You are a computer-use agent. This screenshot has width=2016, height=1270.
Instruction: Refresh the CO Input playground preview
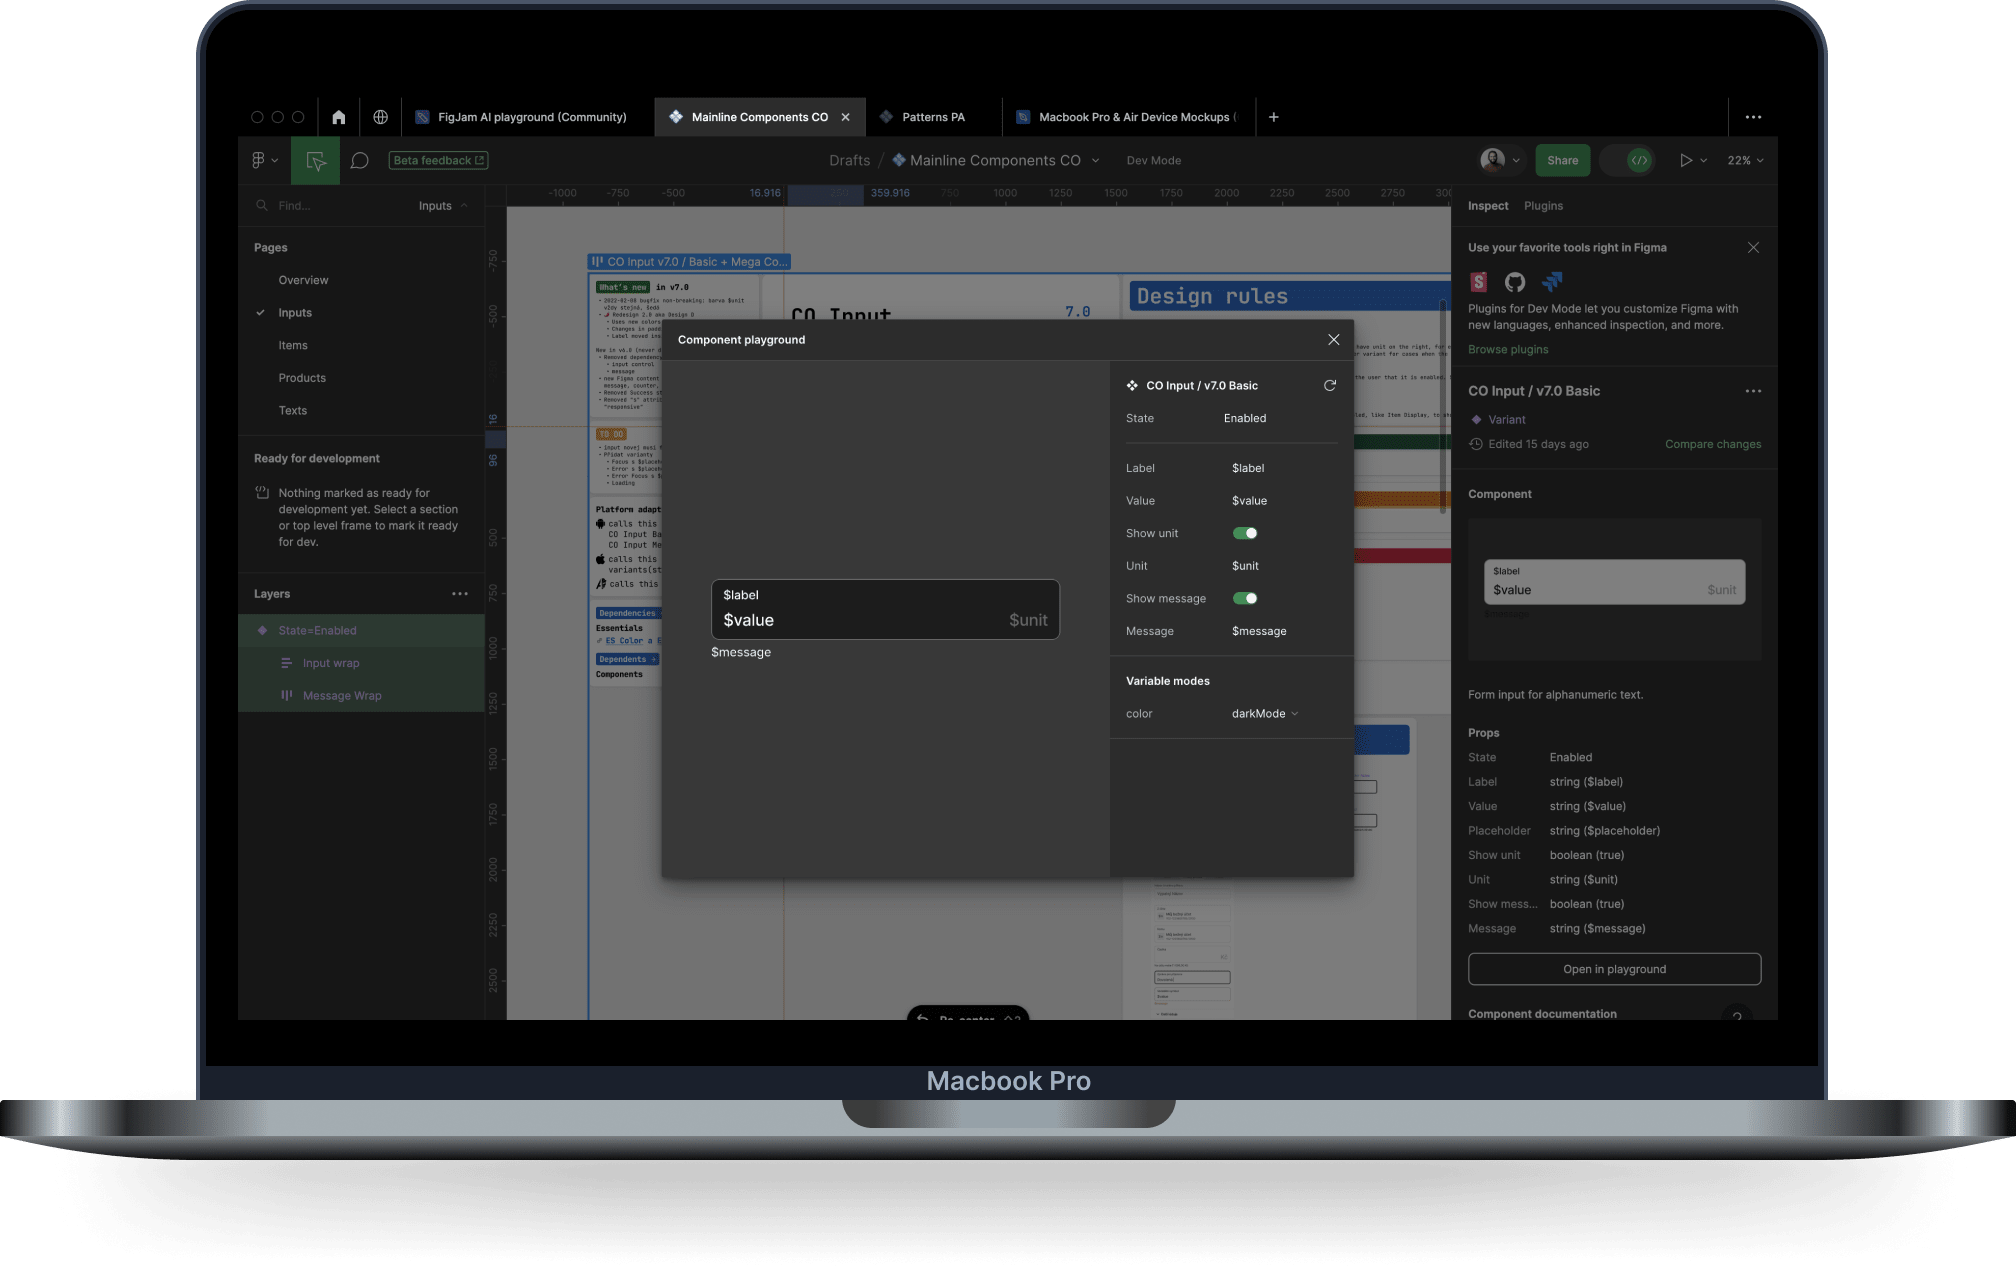tap(1330, 385)
